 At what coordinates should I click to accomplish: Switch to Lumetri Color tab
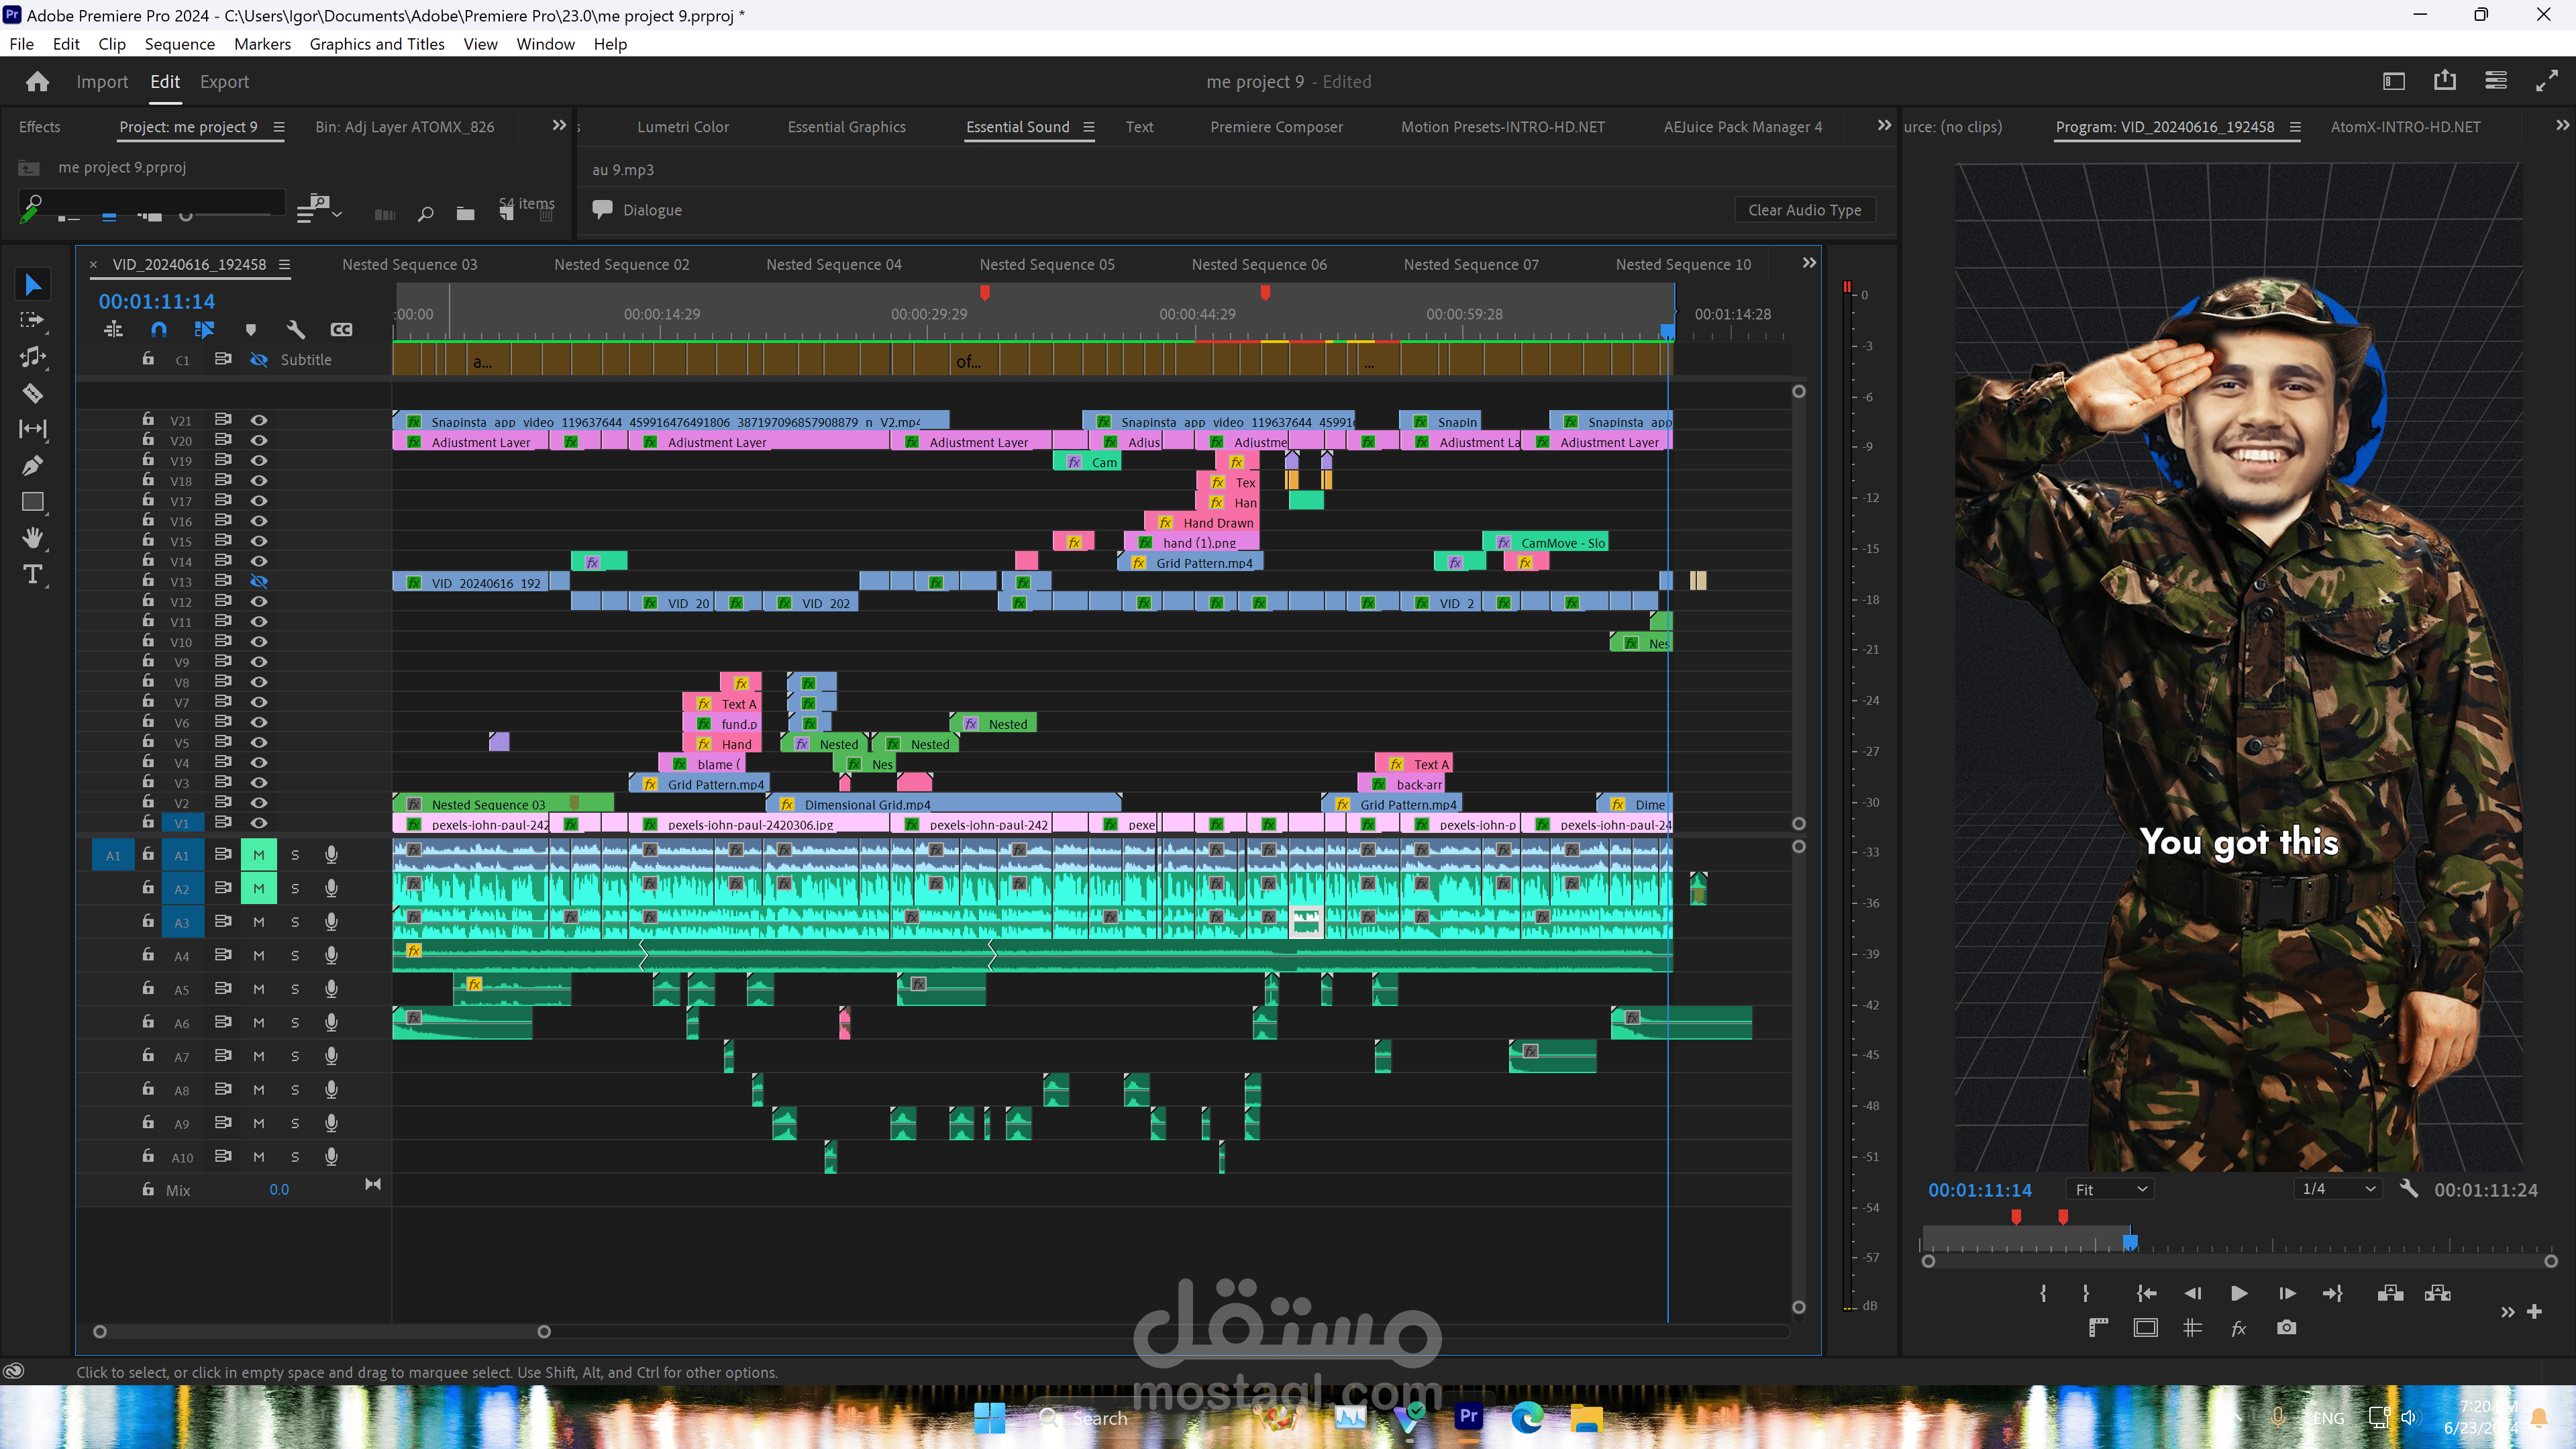click(683, 127)
